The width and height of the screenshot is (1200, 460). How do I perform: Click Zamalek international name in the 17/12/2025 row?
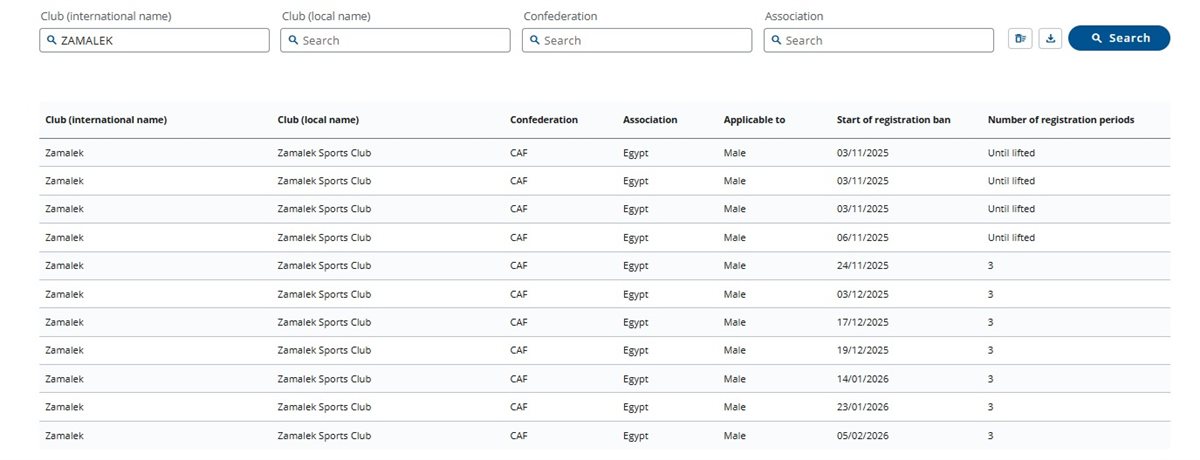pyautogui.click(x=64, y=323)
